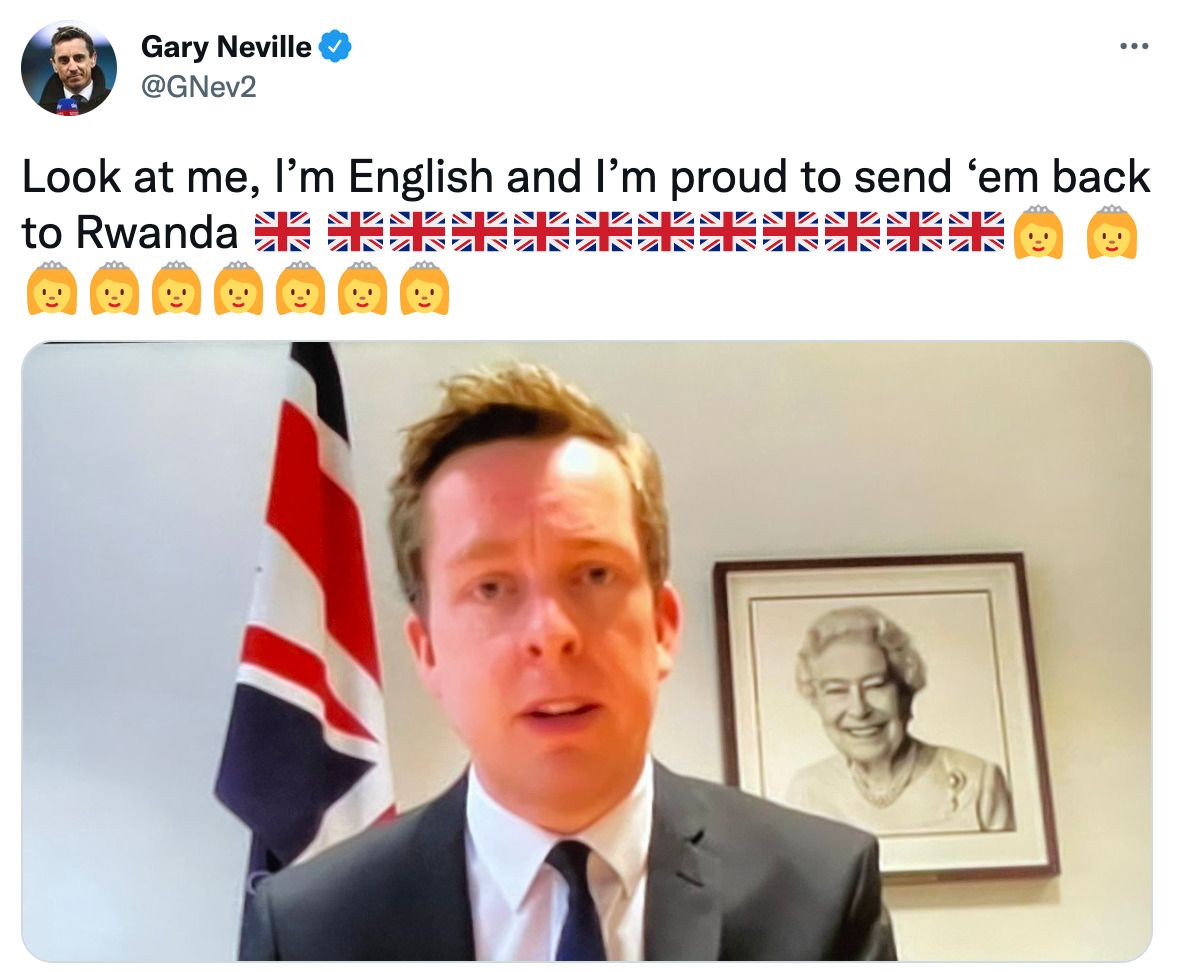The image size is (1182, 972).
Task: Open the attached tweet photo
Action: pyautogui.click(x=586, y=652)
